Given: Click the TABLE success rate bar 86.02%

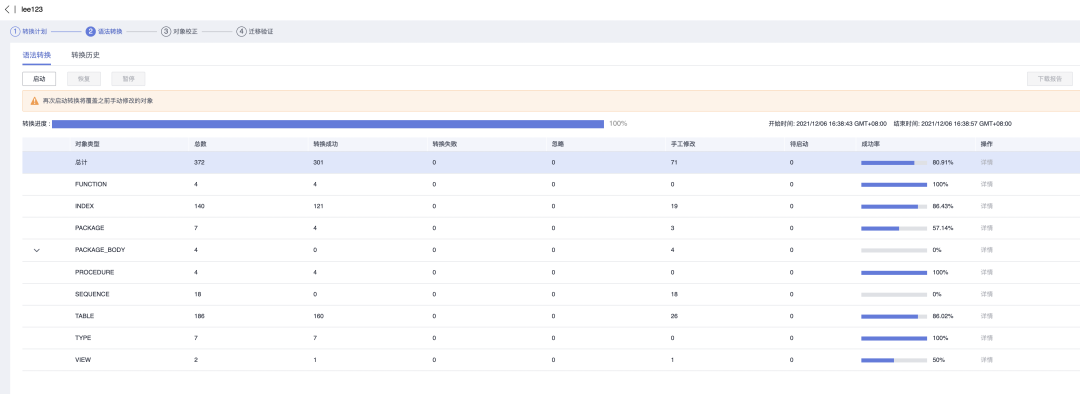Looking at the screenshot, I should pos(894,317).
